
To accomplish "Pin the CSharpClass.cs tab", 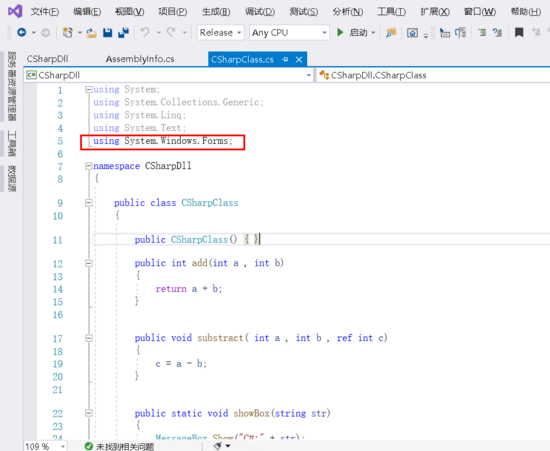I will (x=285, y=59).
